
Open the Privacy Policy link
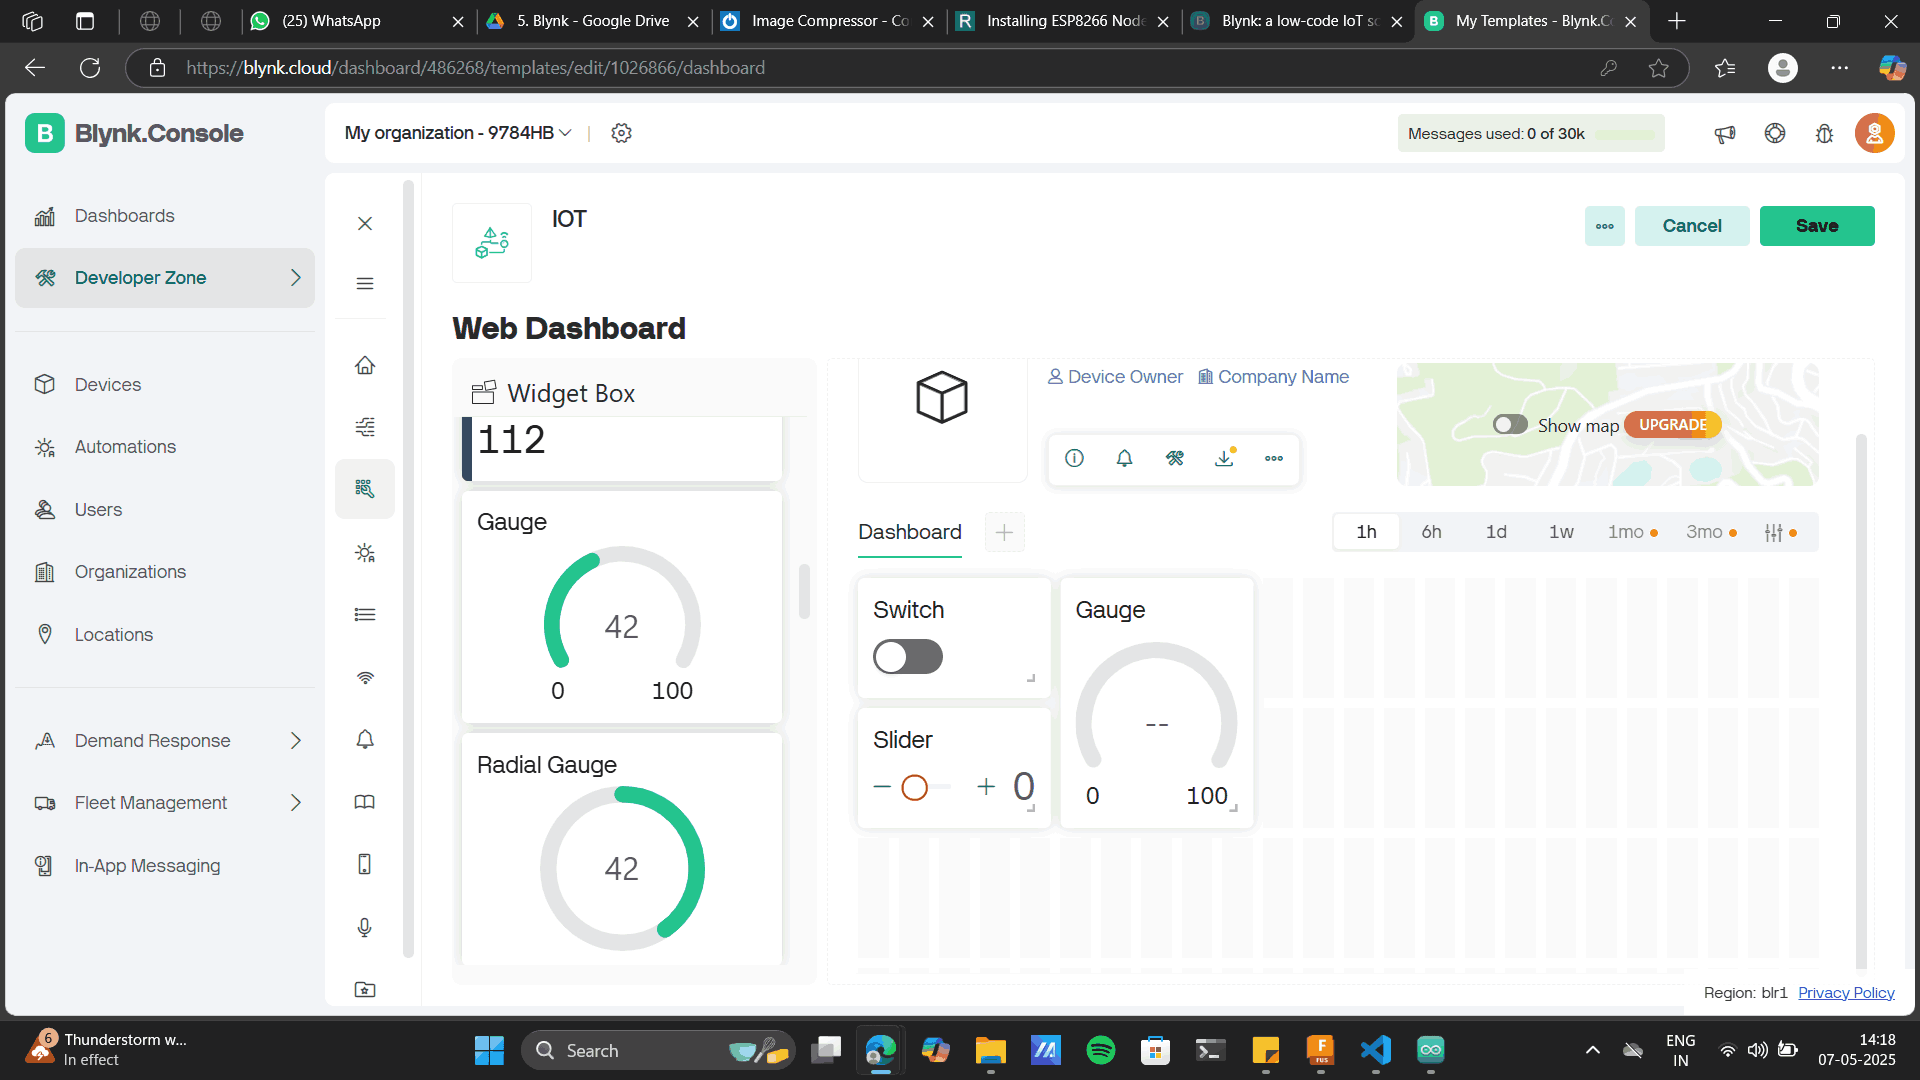tap(1846, 993)
